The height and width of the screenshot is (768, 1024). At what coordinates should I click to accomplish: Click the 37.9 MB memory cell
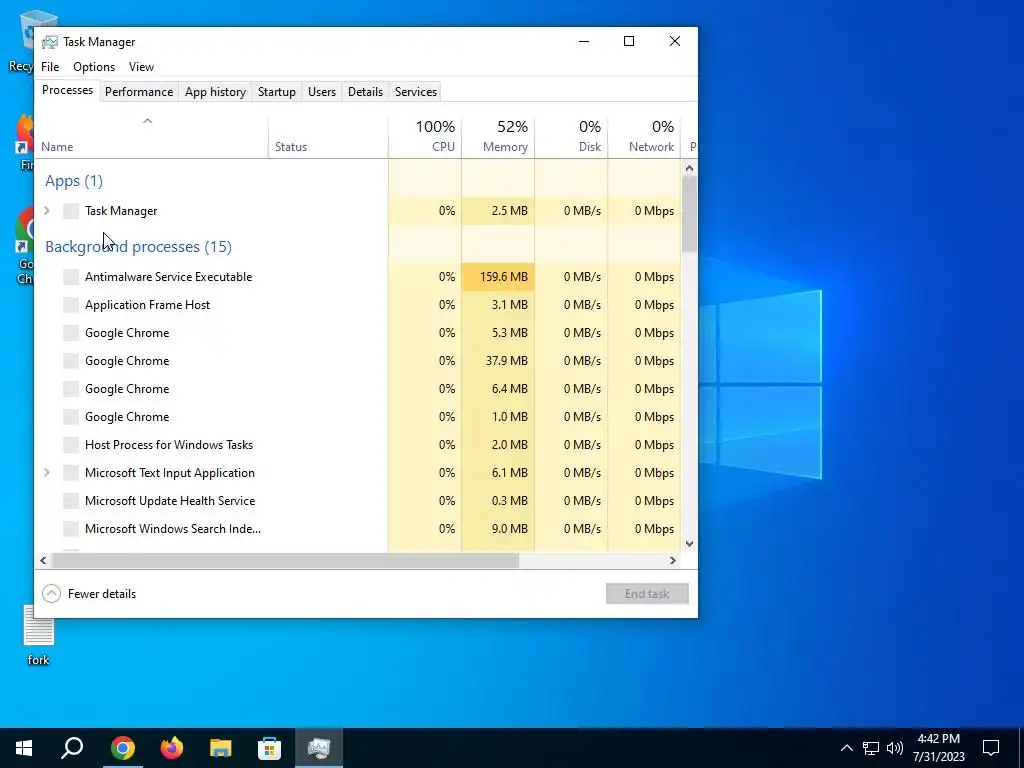[x=498, y=361]
